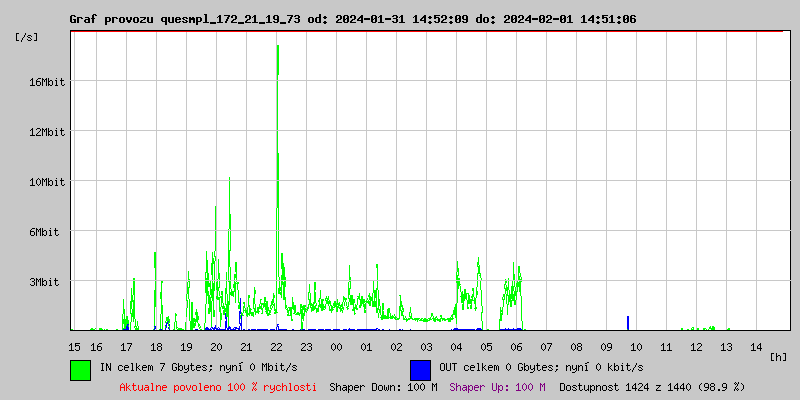Viewport: 800px width, 400px height.
Task: Click the 'Shaper Down: 100 M' label
Action: pos(383,387)
